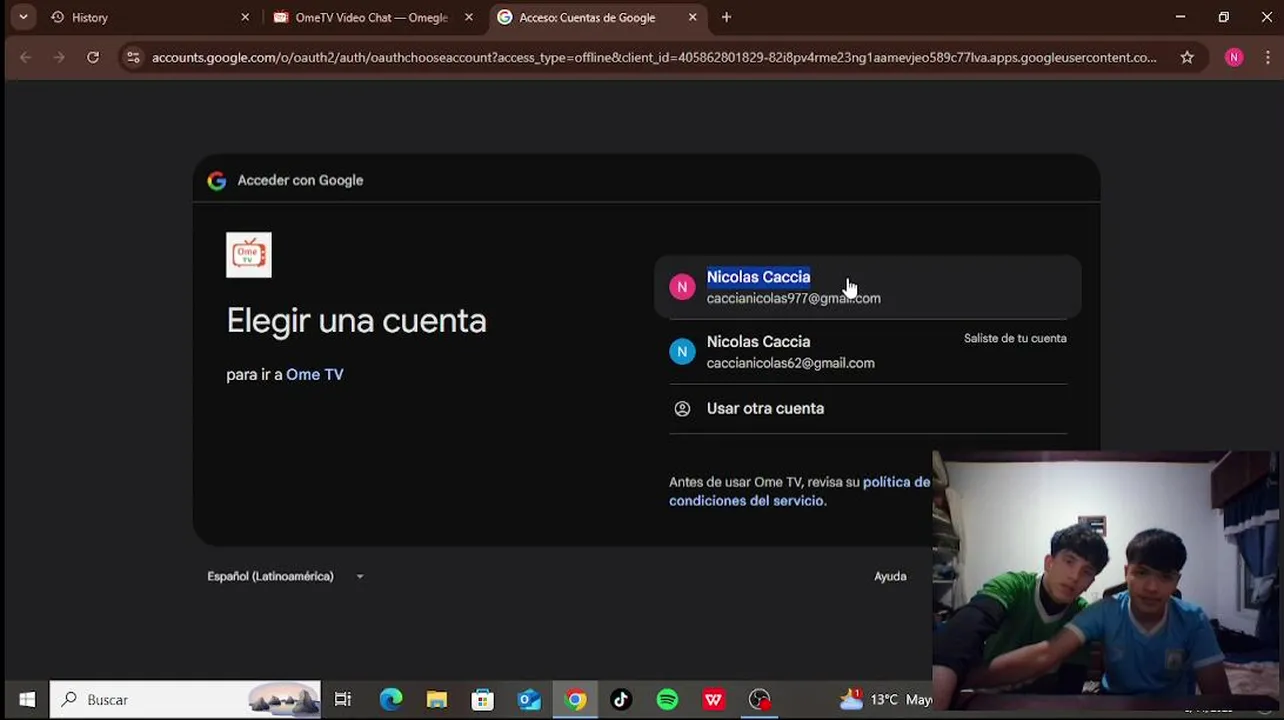Open the política de privacidad link
Image resolution: width=1284 pixels, height=720 pixels.
pos(897,482)
